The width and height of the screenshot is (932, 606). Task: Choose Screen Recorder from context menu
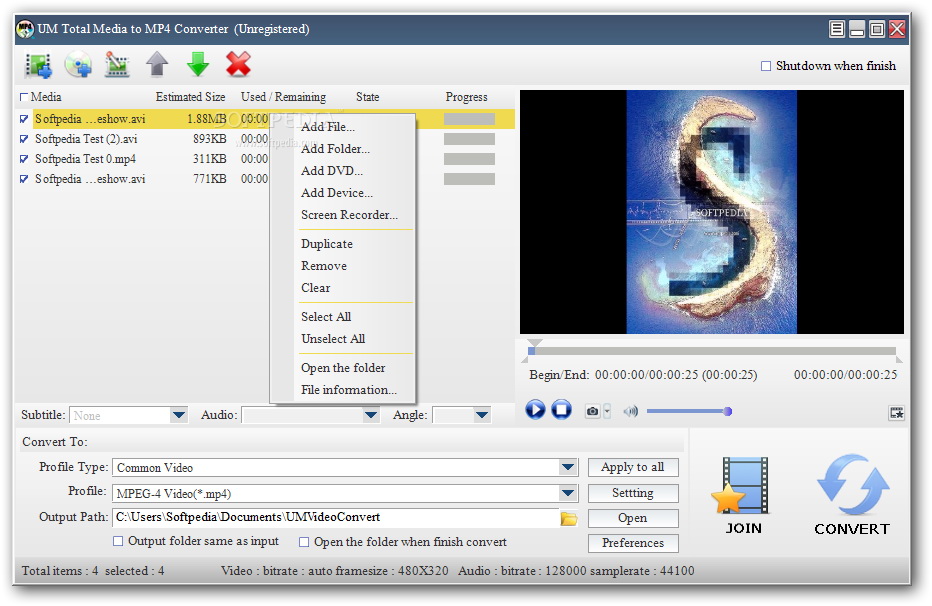[x=349, y=215]
